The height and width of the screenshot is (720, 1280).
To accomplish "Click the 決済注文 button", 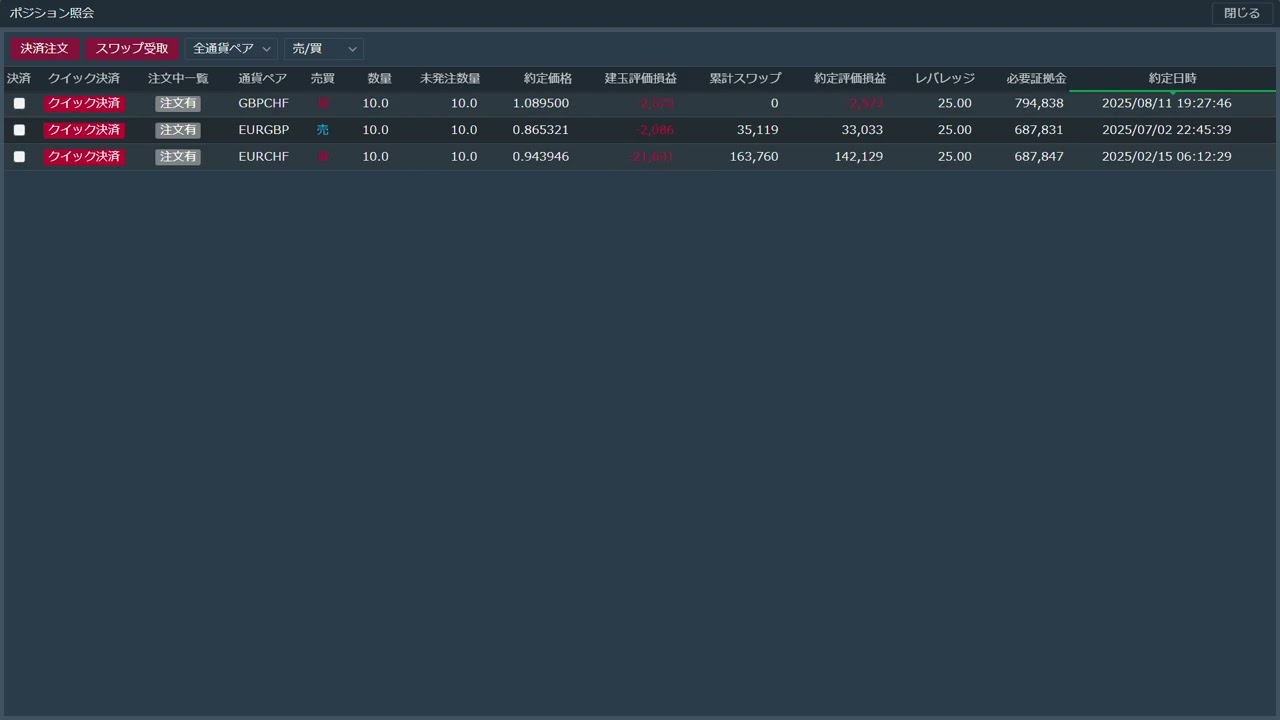I will [x=45, y=49].
